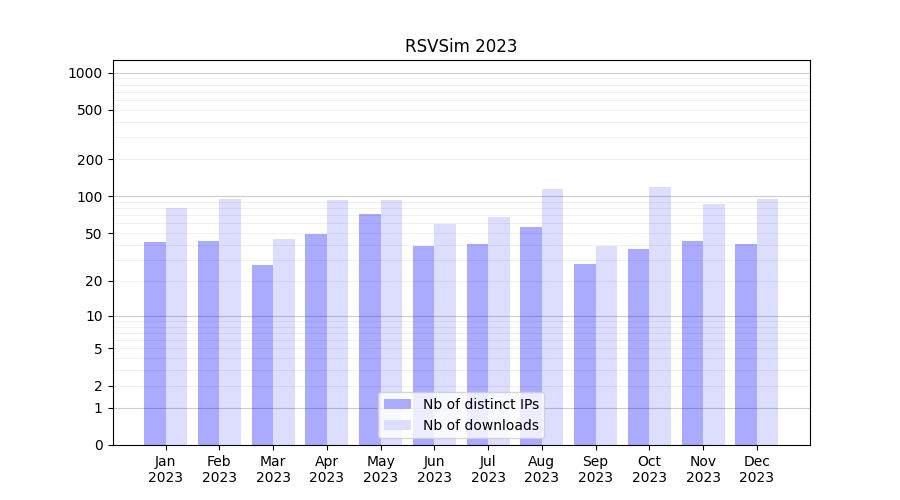Click the May distinct IPs bar
This screenshot has width=900, height=500.
point(370,329)
